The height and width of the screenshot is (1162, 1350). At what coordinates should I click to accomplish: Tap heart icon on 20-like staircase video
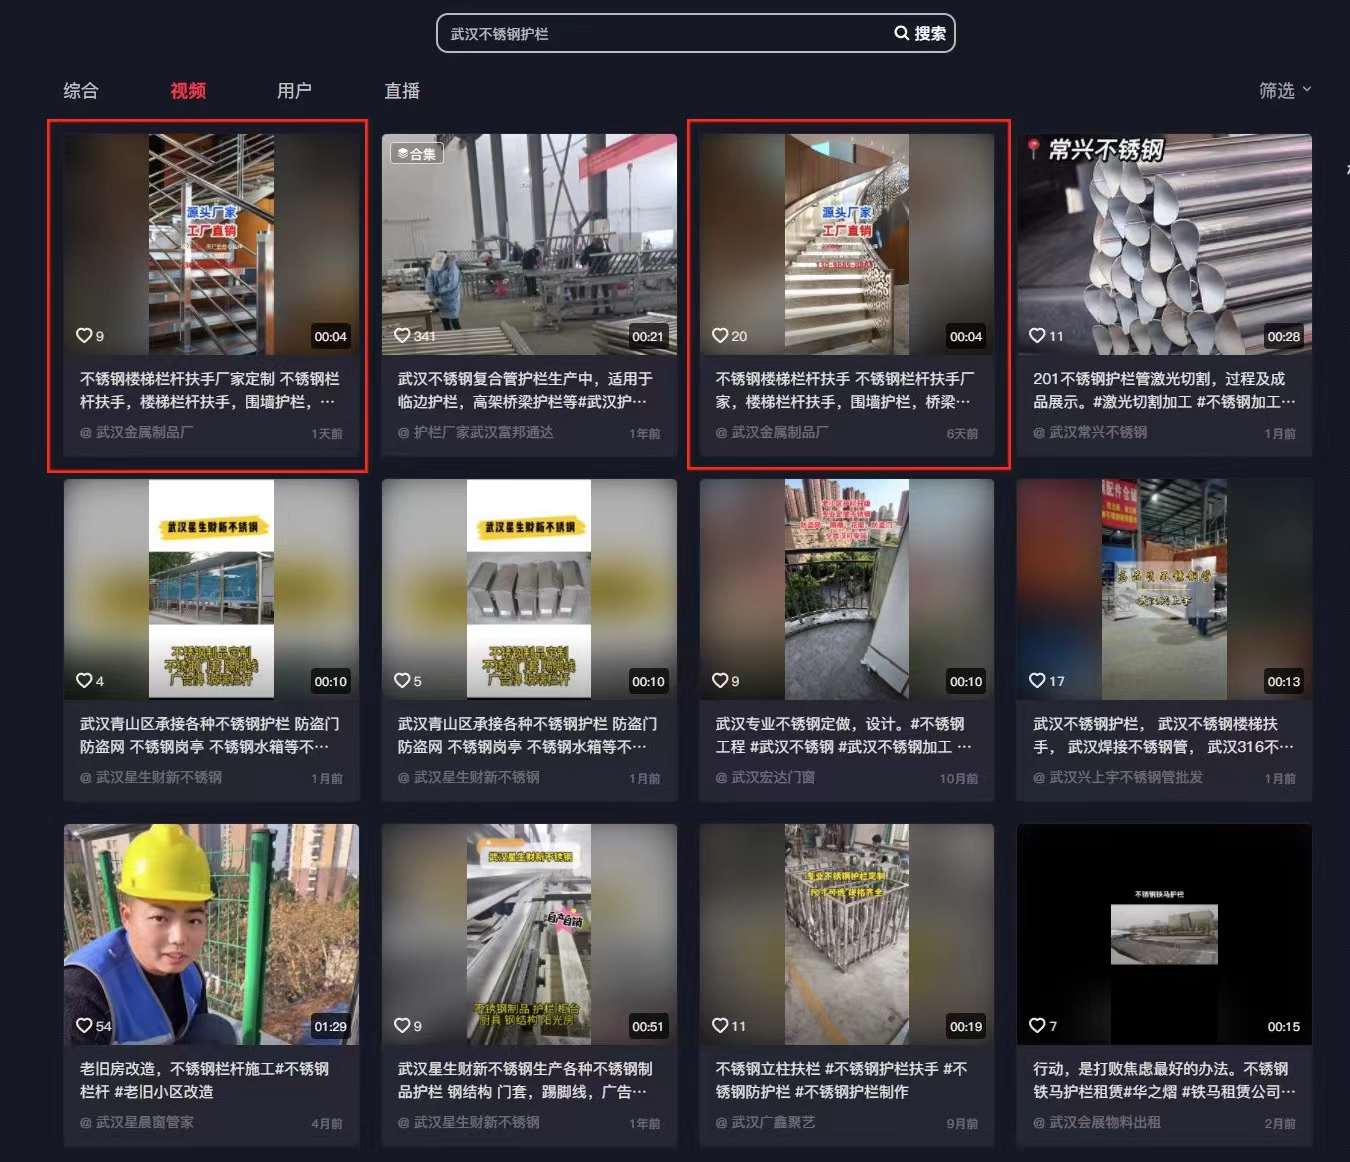pos(720,336)
